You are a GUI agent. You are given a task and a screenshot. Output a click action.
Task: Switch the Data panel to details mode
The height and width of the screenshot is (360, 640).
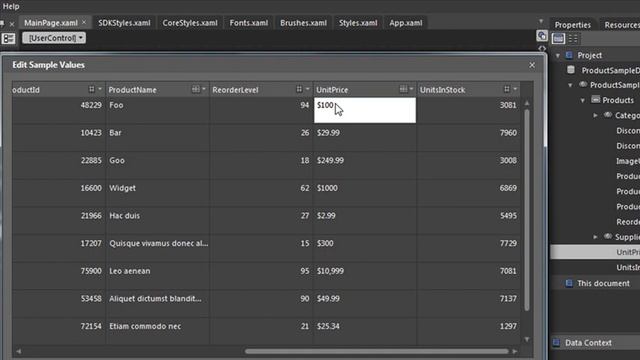(x=573, y=39)
